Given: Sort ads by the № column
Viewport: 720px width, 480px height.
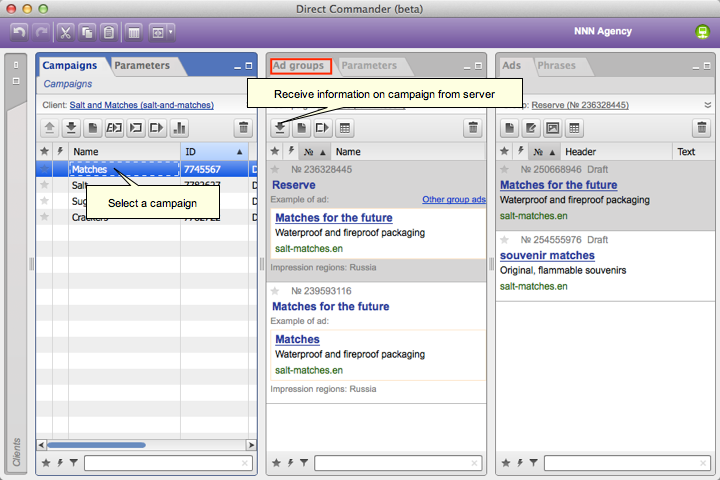Looking at the screenshot, I should pyautogui.click(x=544, y=152).
